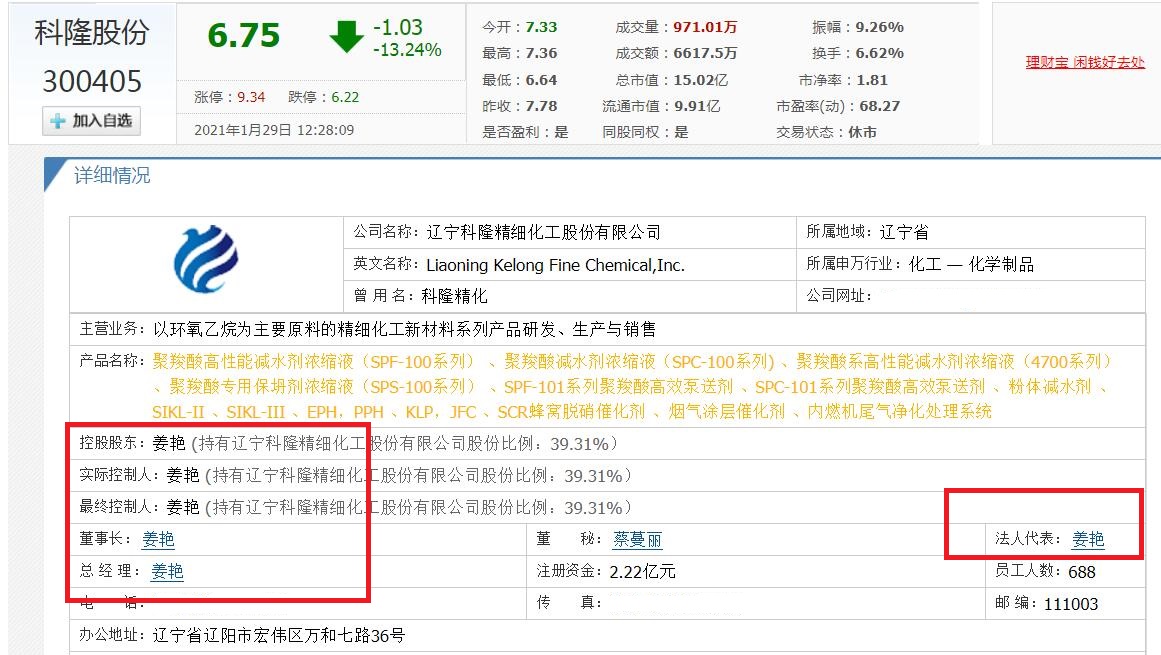Click price-to-book value 1.81
Viewport: 1161px width, 655px height.
(871, 80)
